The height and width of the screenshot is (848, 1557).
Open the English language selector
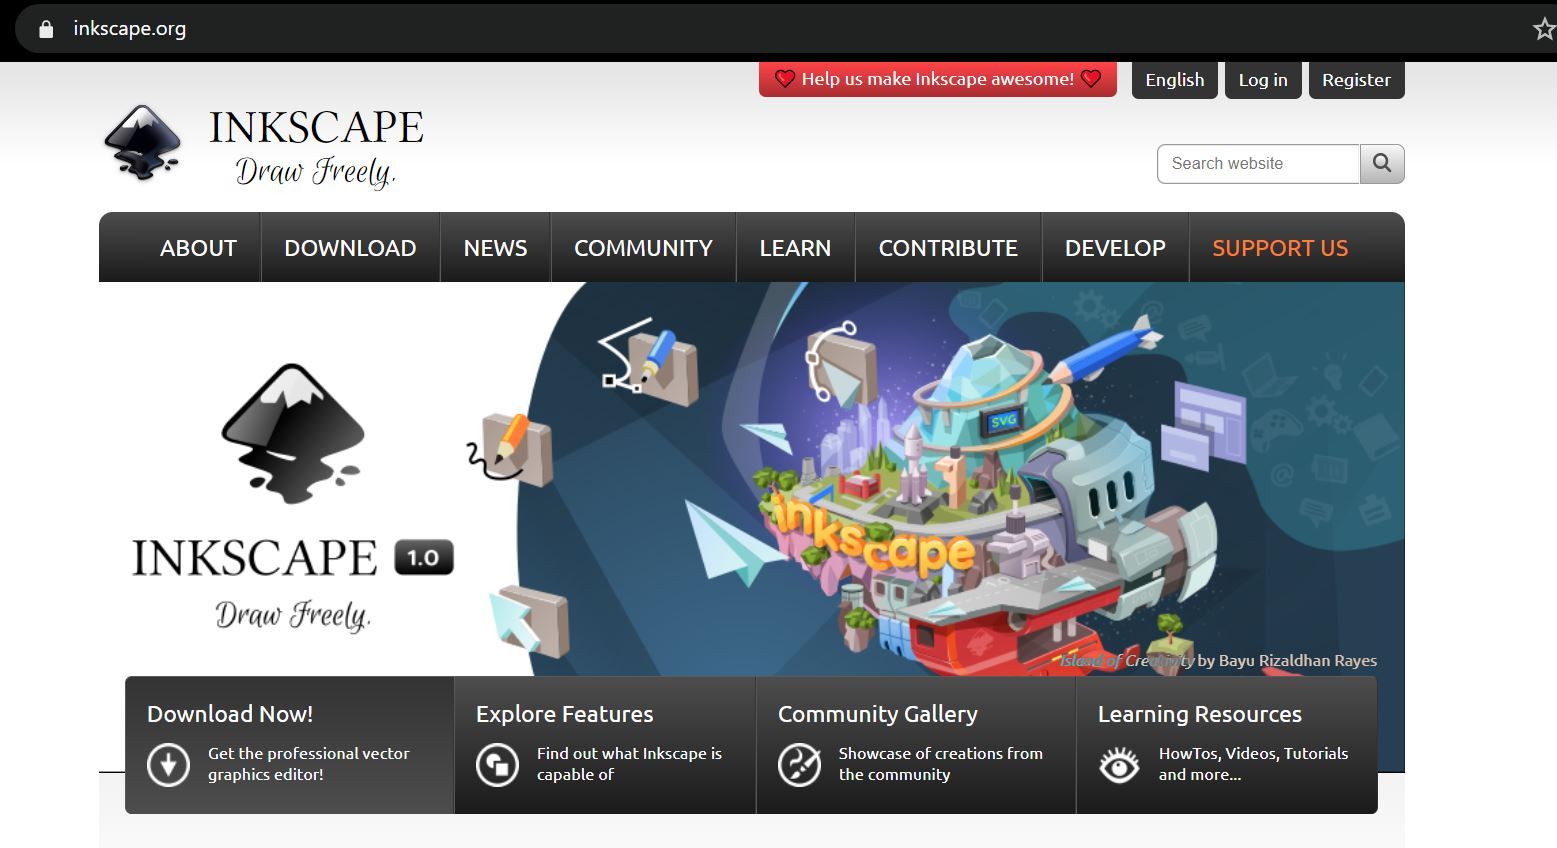1174,80
